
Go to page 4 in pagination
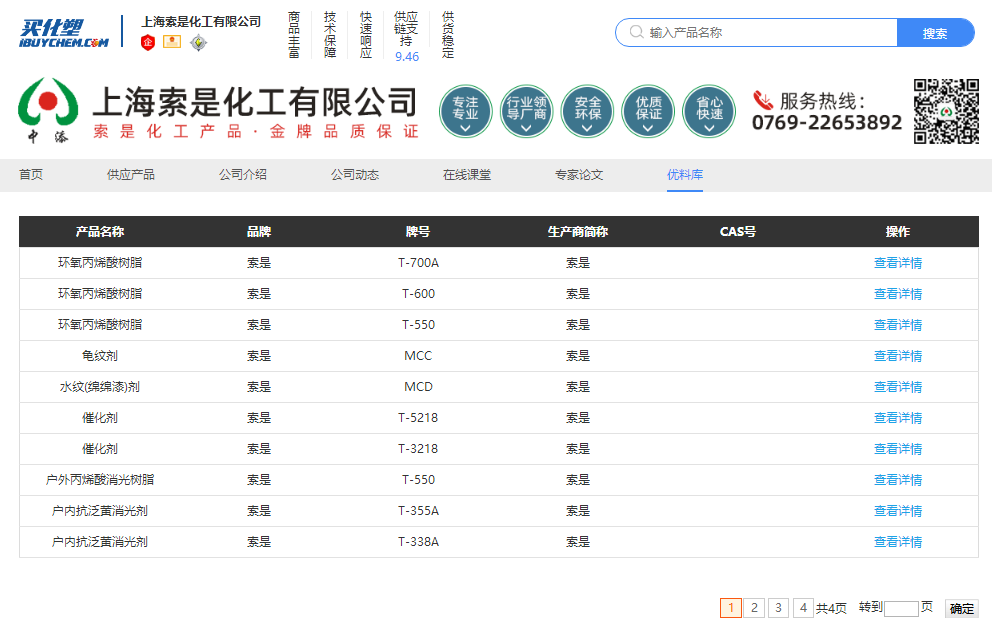803,608
